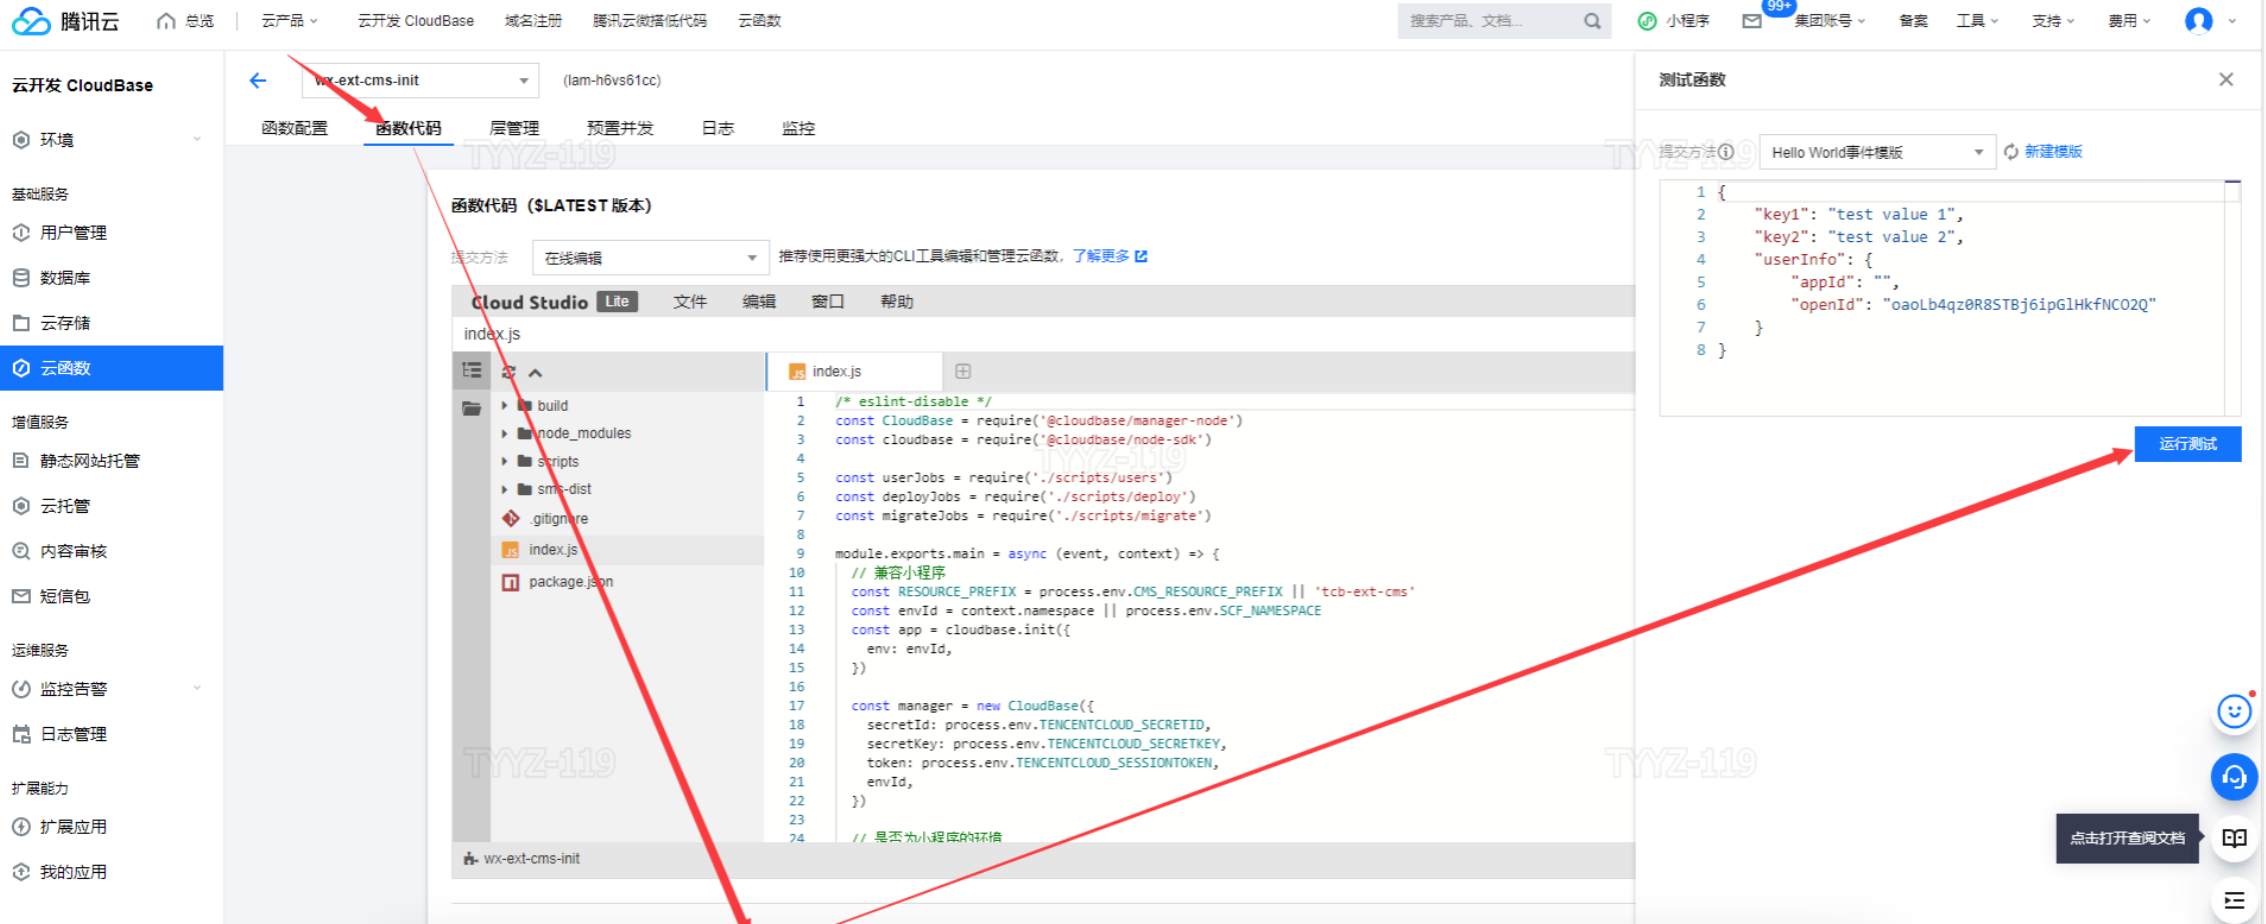Open 数据库 in the sidebar
The image size is (2266, 924).
111,277
